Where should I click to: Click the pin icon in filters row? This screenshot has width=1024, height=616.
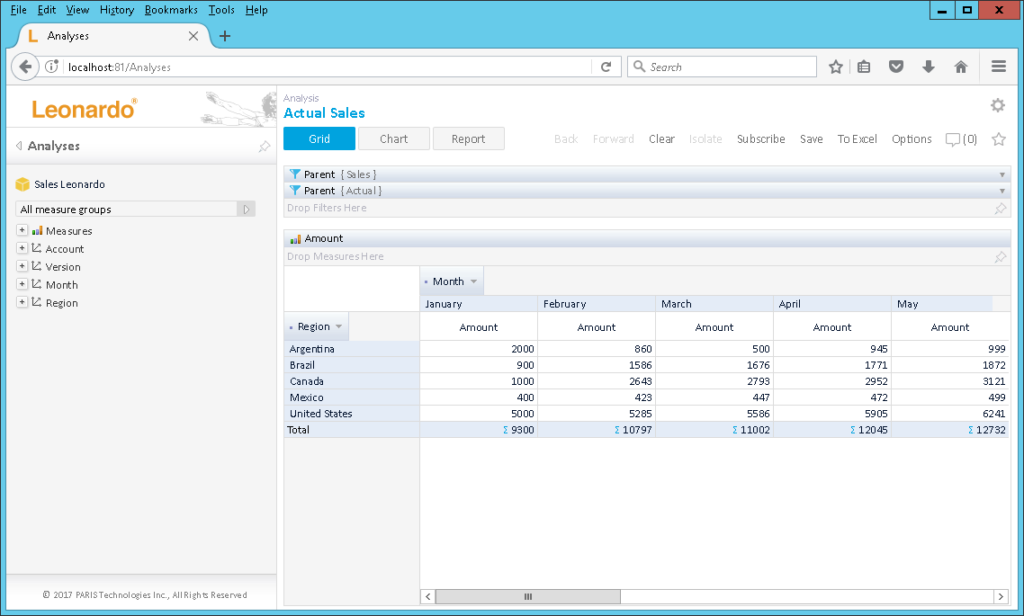coord(1000,209)
